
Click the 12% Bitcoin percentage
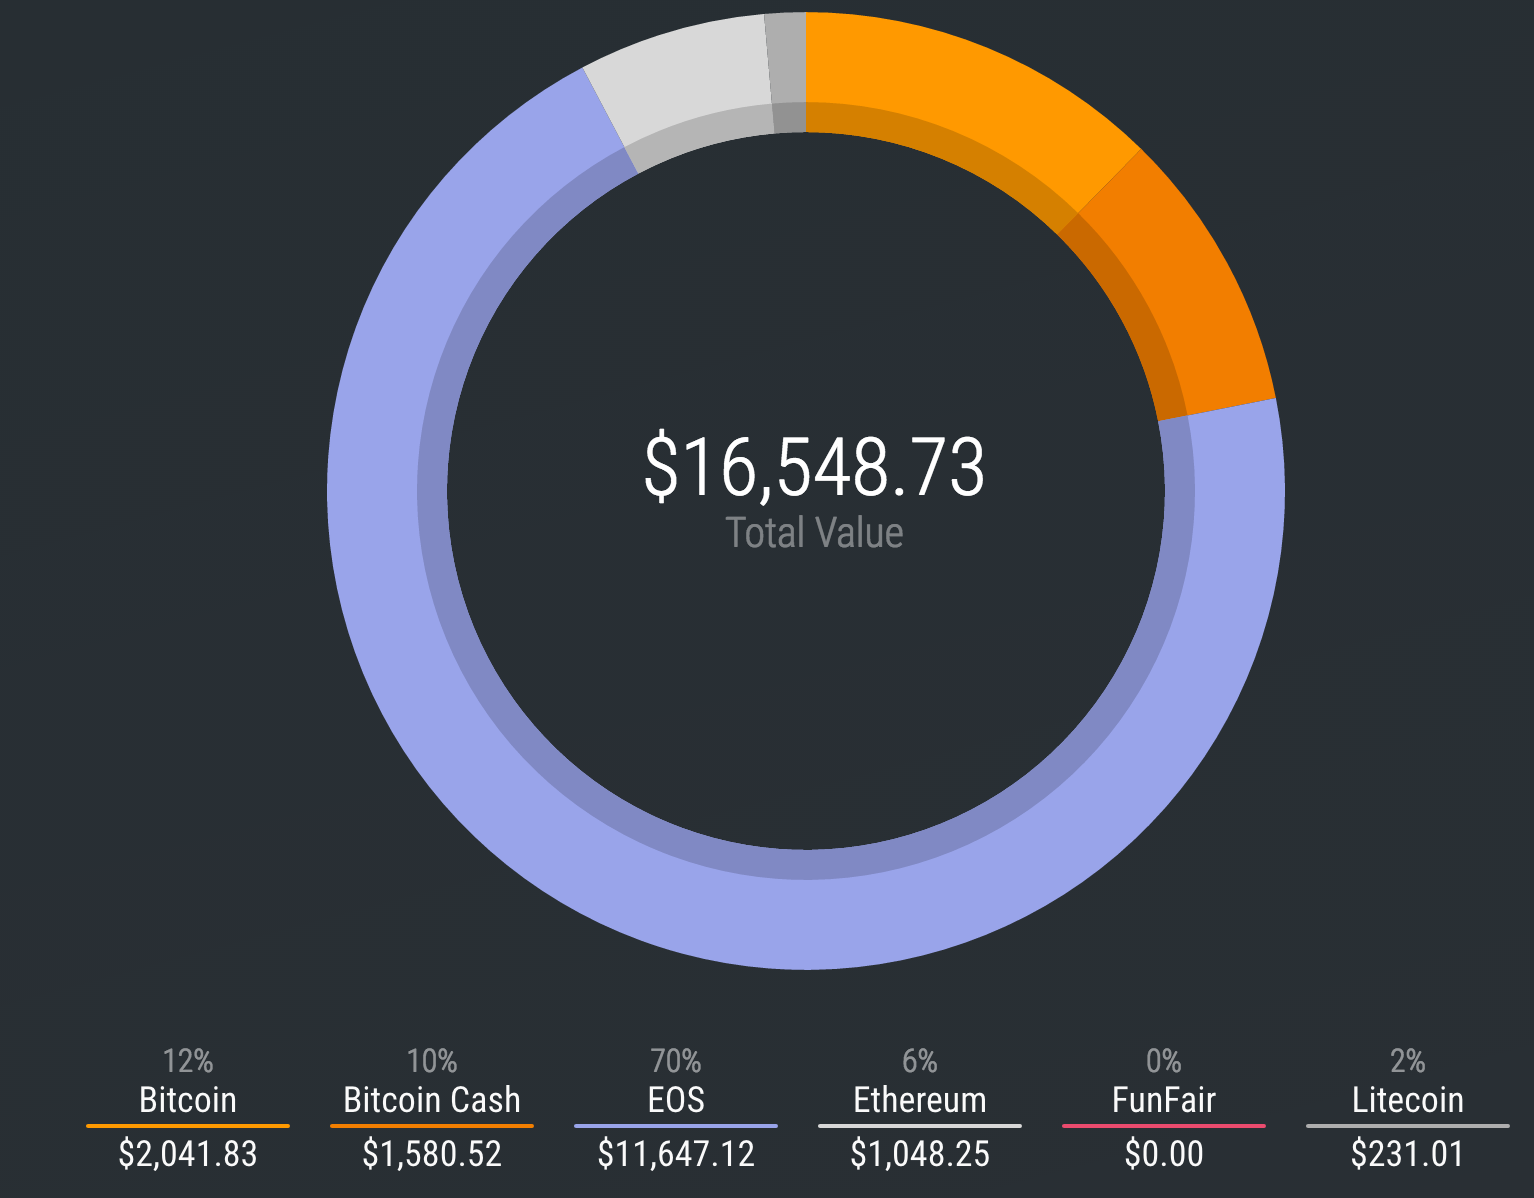point(188,1060)
